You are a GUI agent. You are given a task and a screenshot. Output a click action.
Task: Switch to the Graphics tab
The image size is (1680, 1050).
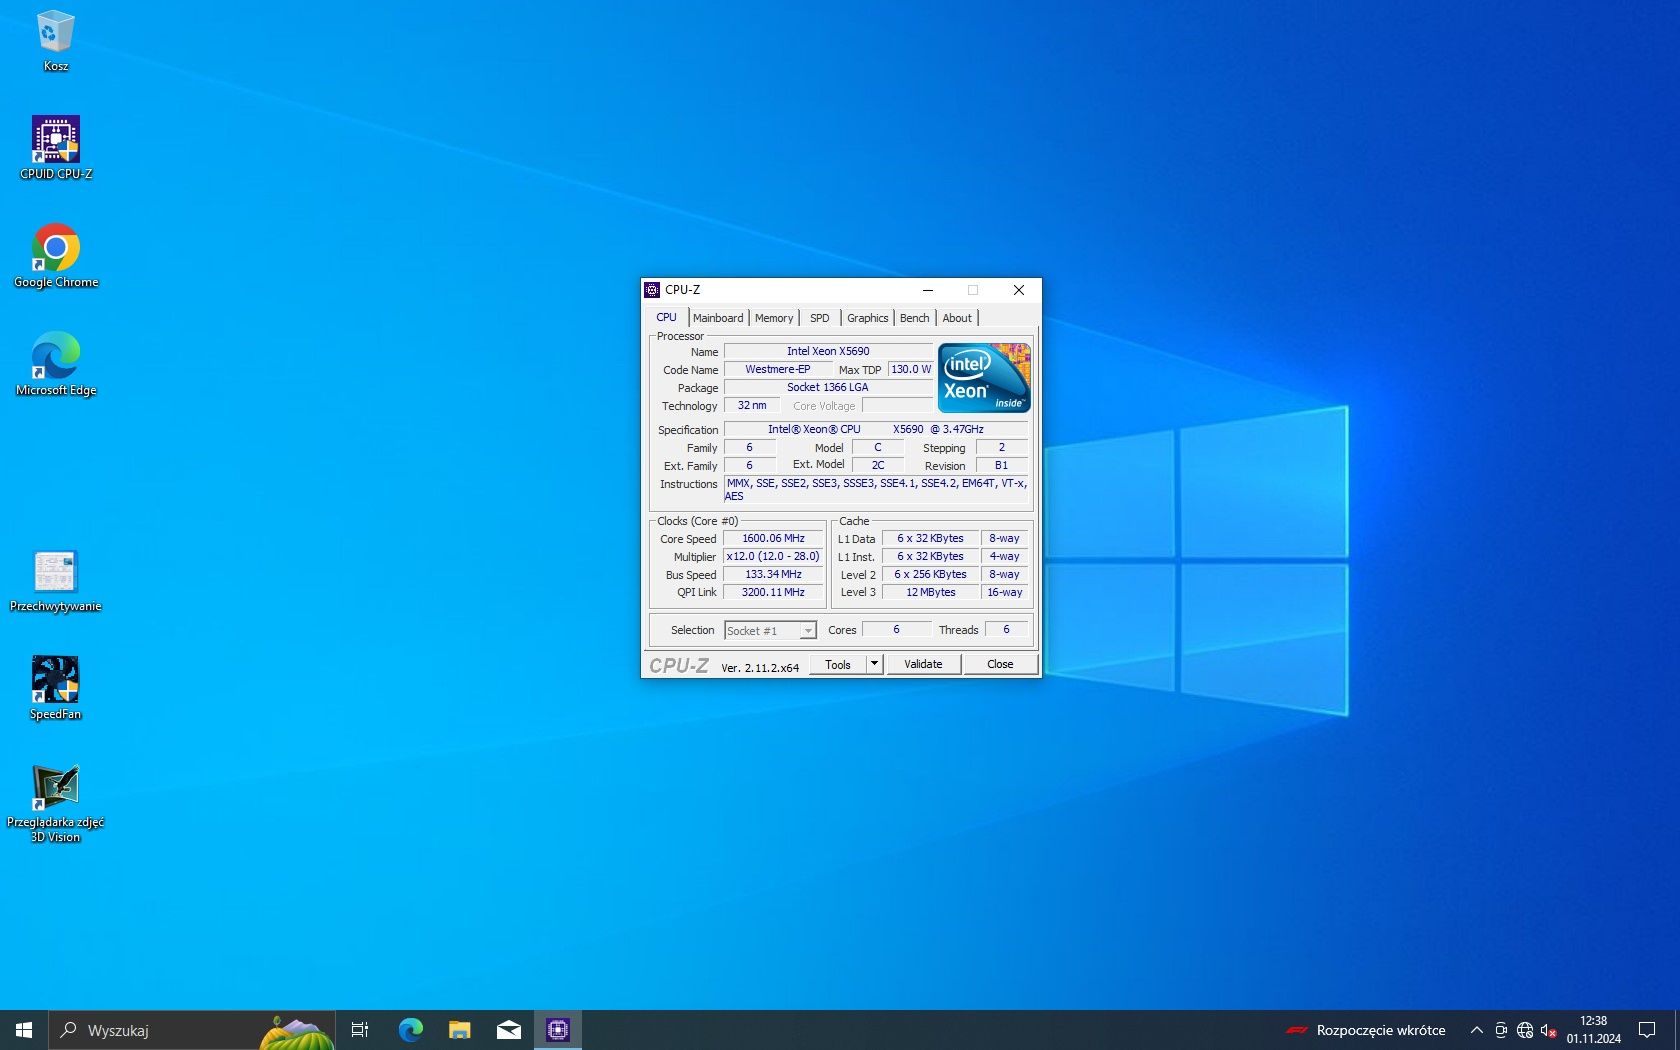[x=867, y=318]
